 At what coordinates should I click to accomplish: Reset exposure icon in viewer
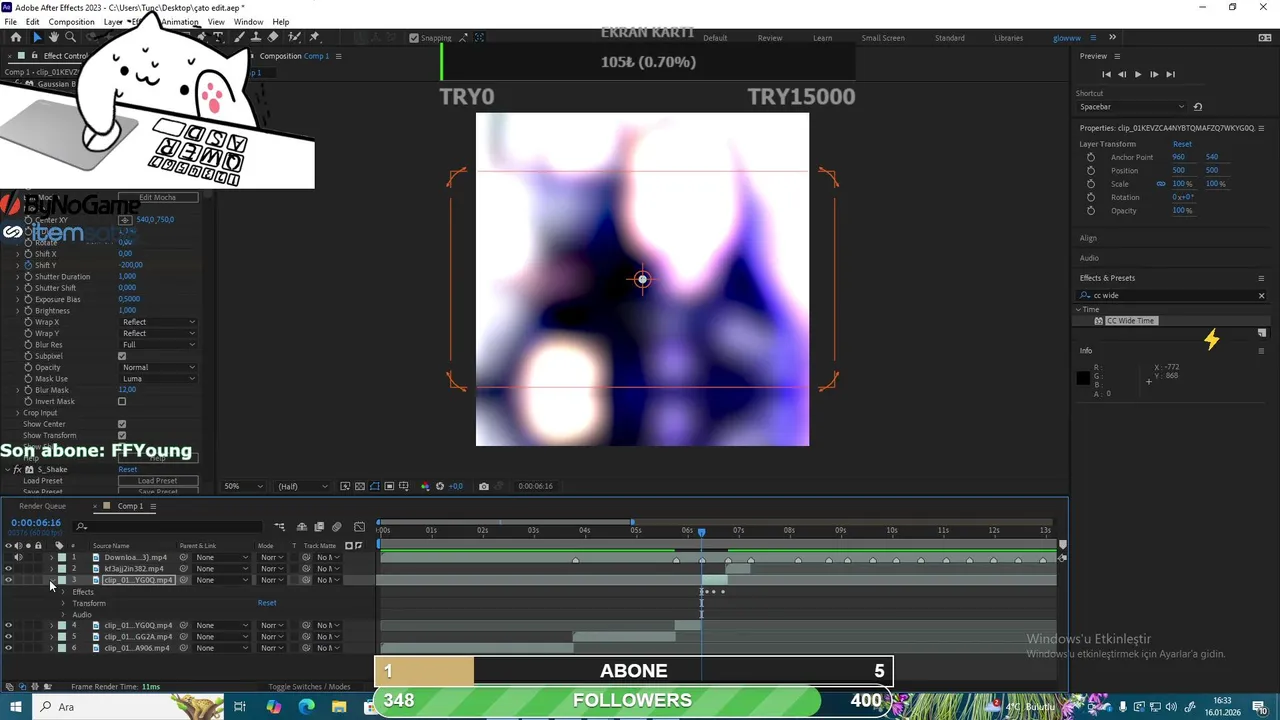[x=440, y=486]
